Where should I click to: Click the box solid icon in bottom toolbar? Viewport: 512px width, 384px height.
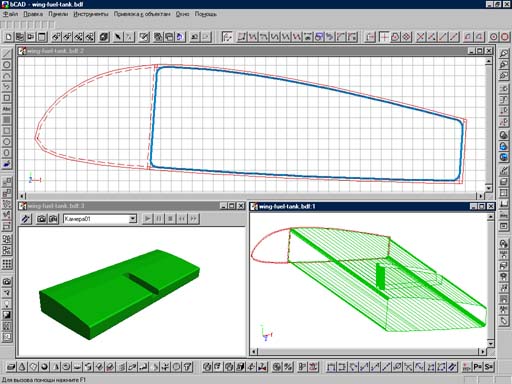point(11,367)
